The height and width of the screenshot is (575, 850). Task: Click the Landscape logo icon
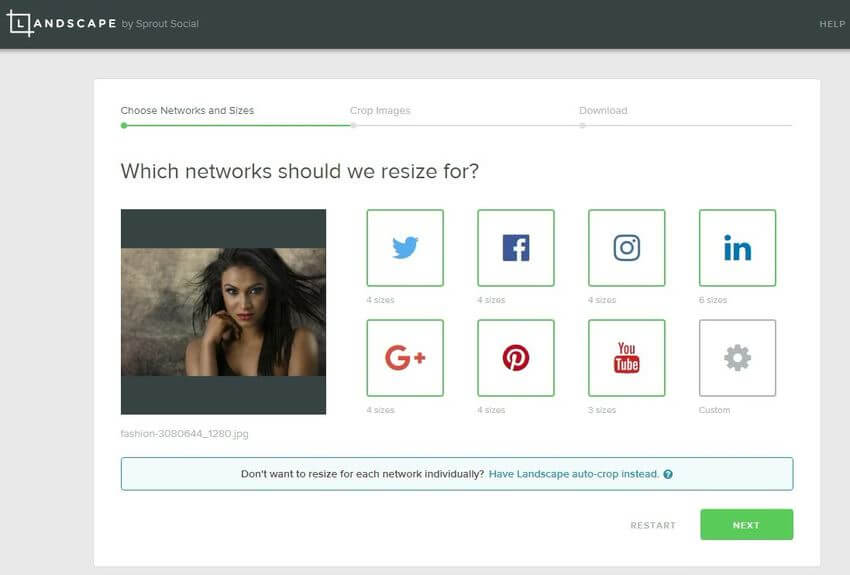click(x=20, y=23)
